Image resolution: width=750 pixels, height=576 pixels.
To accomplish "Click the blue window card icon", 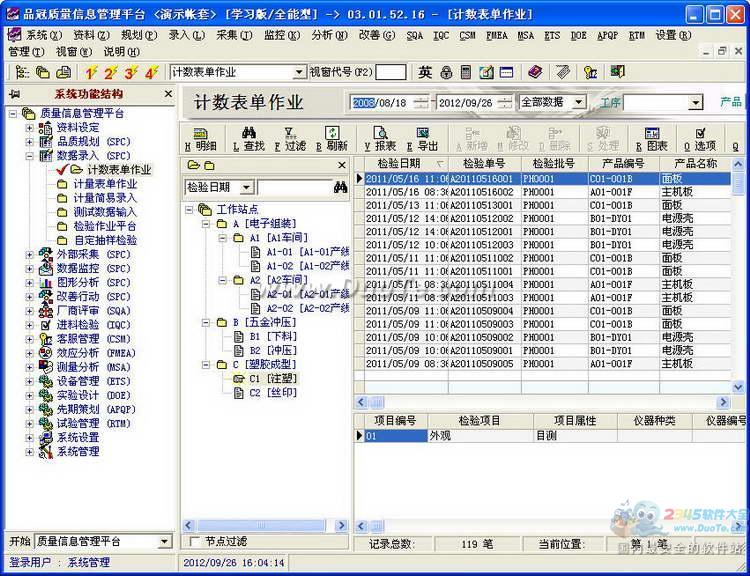I will (507, 72).
